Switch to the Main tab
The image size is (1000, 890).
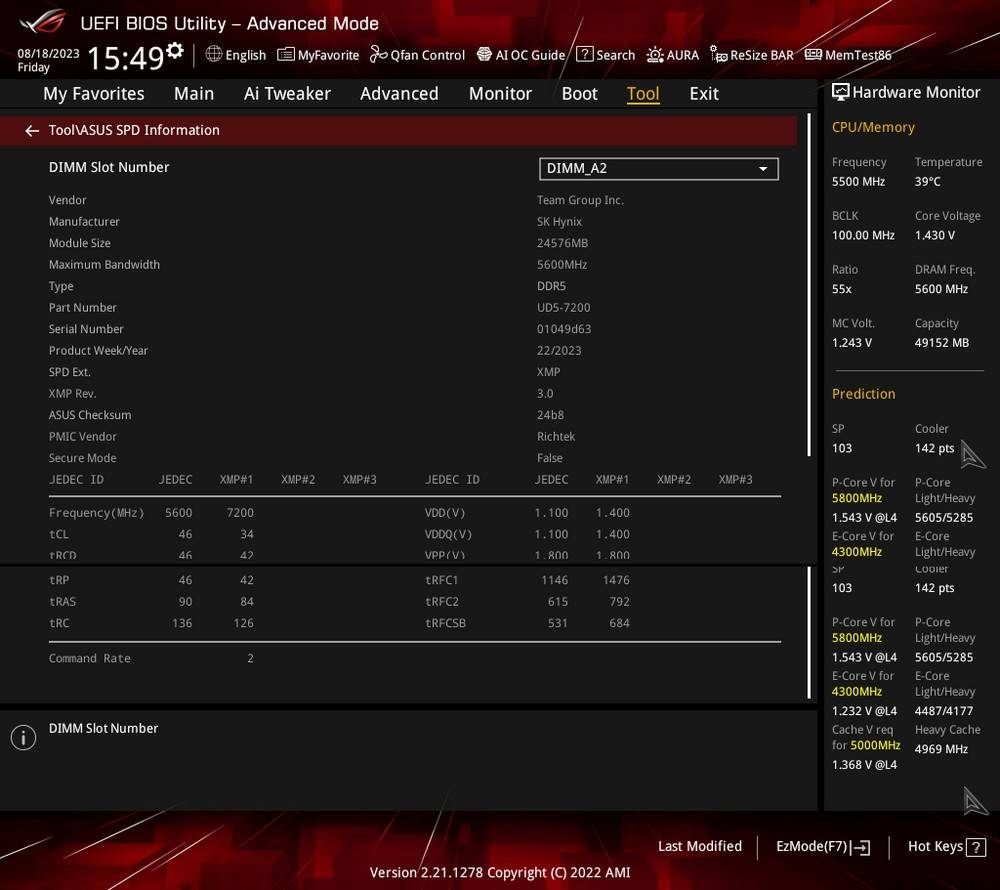click(x=194, y=94)
